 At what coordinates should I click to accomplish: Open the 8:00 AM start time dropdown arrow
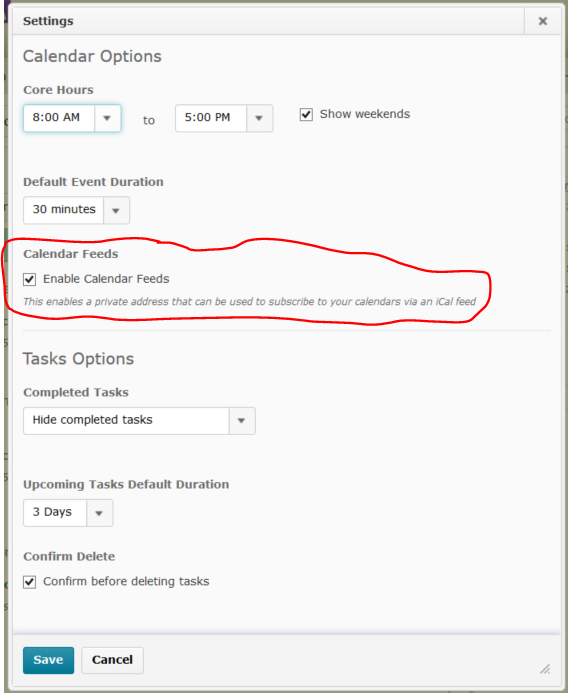point(107,118)
